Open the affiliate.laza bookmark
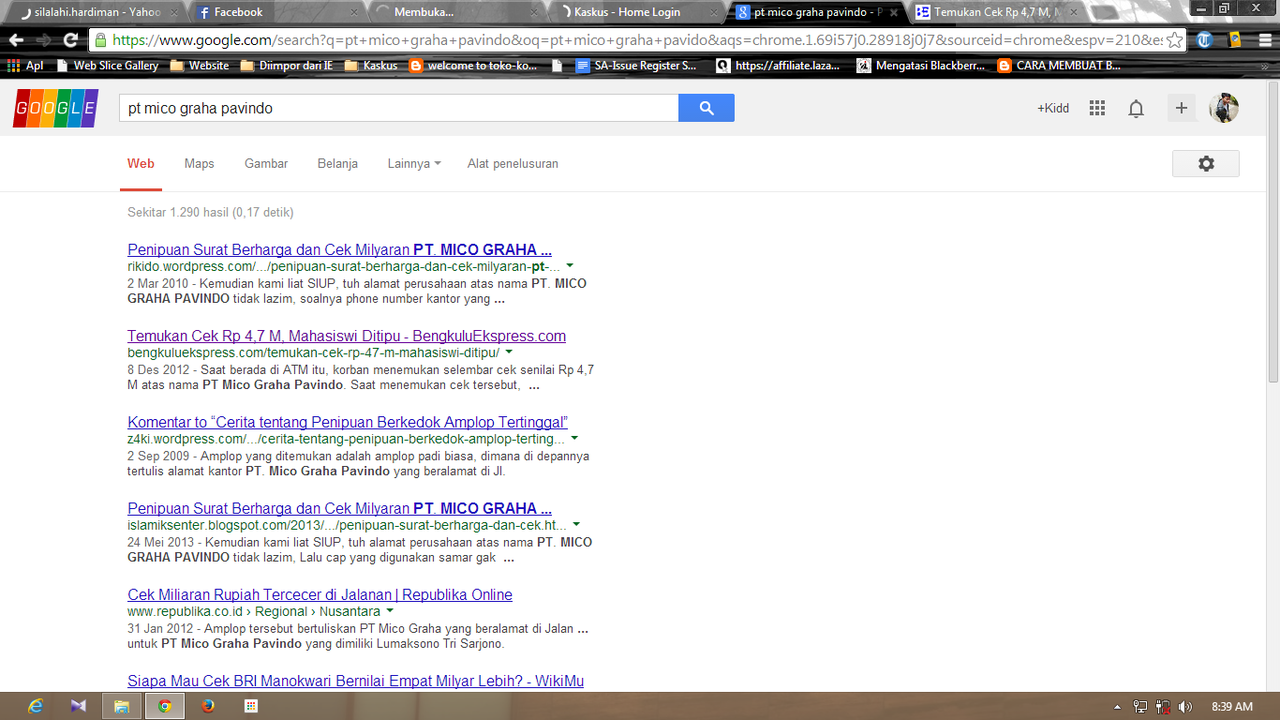Viewport: 1280px width, 720px height. pyautogui.click(x=778, y=66)
